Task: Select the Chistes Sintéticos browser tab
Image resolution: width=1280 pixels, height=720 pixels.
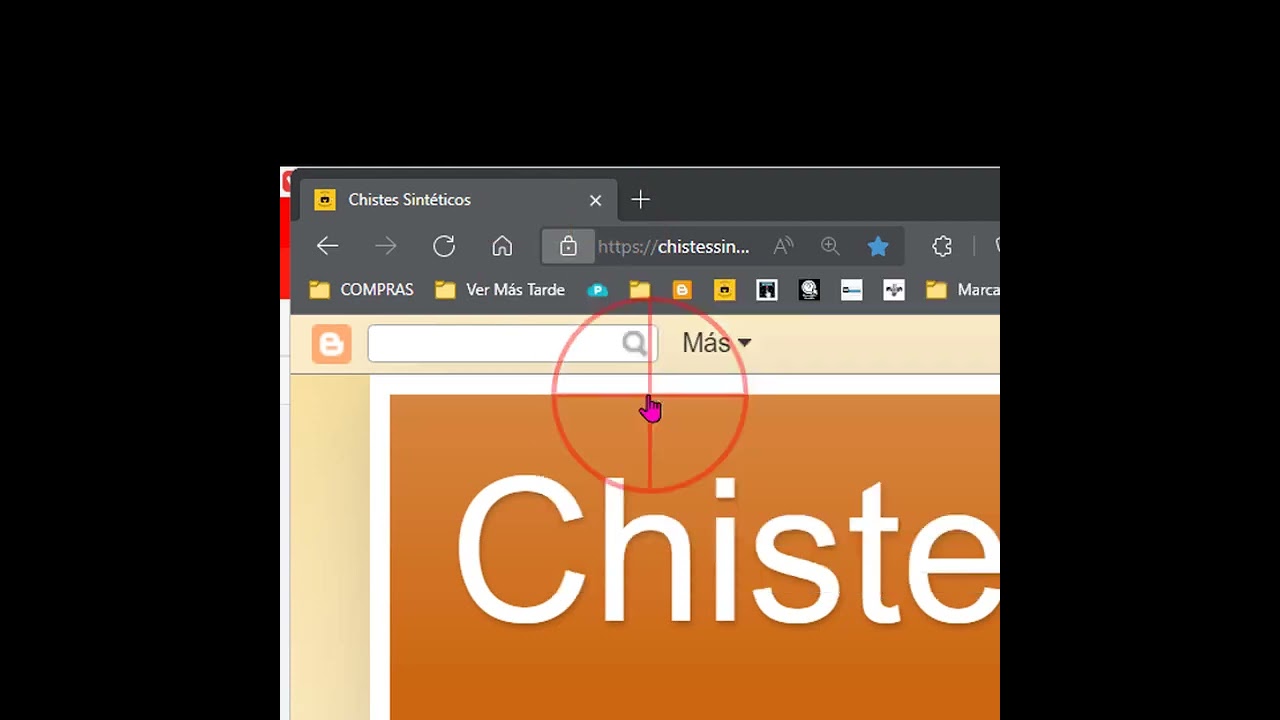Action: (459, 200)
